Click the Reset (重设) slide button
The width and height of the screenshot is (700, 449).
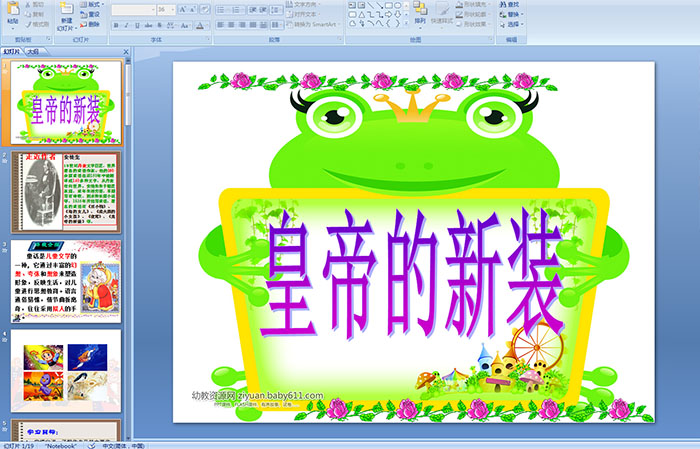90,15
